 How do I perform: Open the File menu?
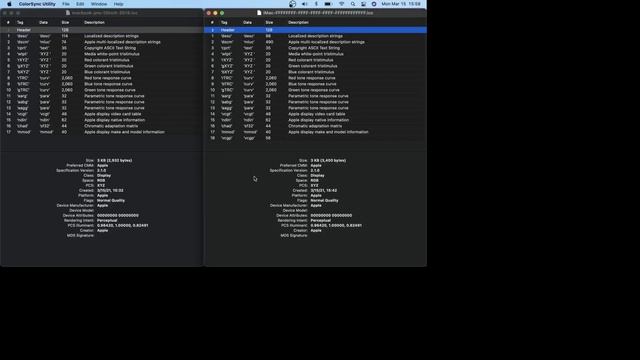click(x=66, y=4)
